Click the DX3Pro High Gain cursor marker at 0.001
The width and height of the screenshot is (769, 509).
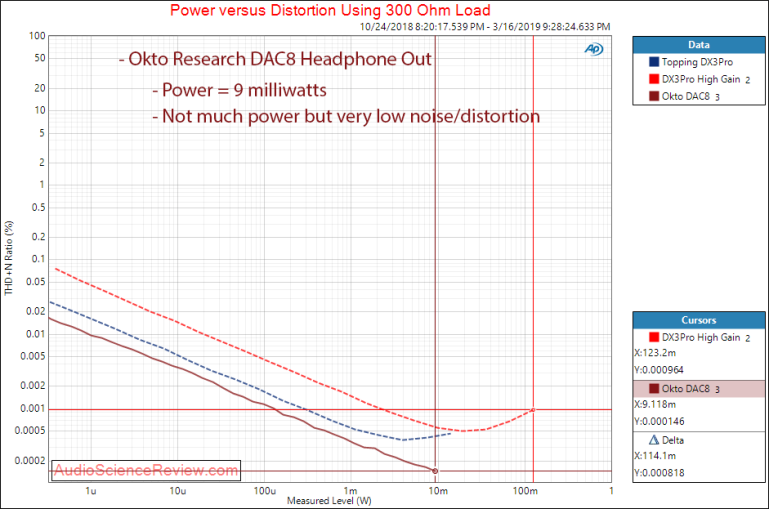pos(533,409)
